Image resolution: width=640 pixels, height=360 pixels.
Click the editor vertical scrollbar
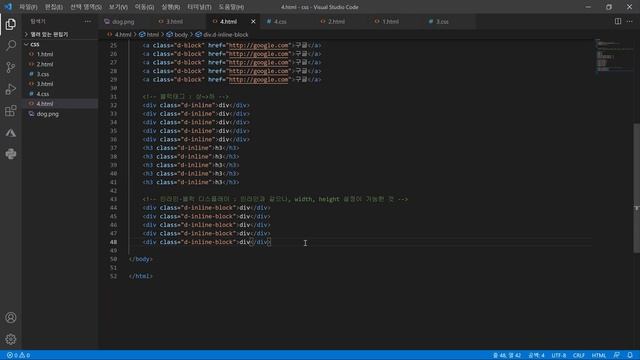tap(637, 188)
